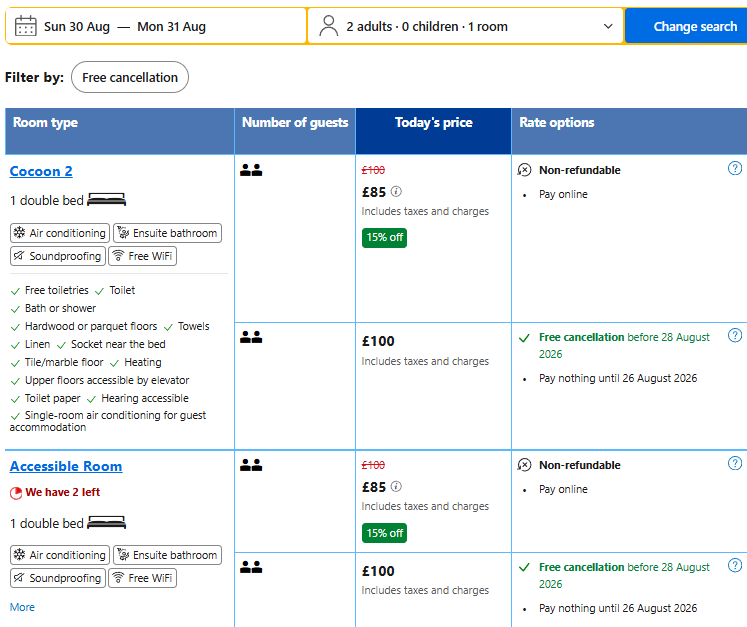Click the We have 2 left notice
Screen dimensions: 747x627
coord(62,492)
